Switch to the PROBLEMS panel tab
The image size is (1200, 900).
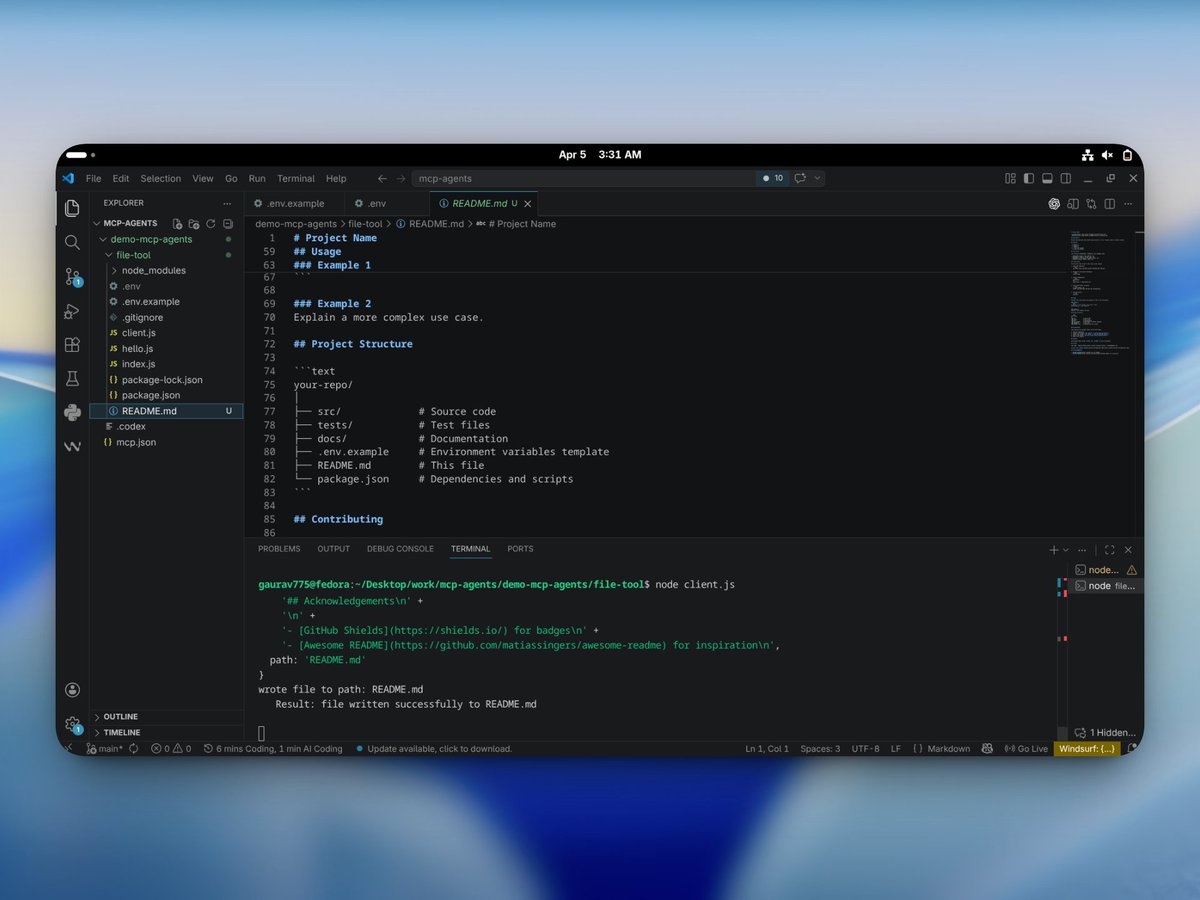tap(279, 549)
